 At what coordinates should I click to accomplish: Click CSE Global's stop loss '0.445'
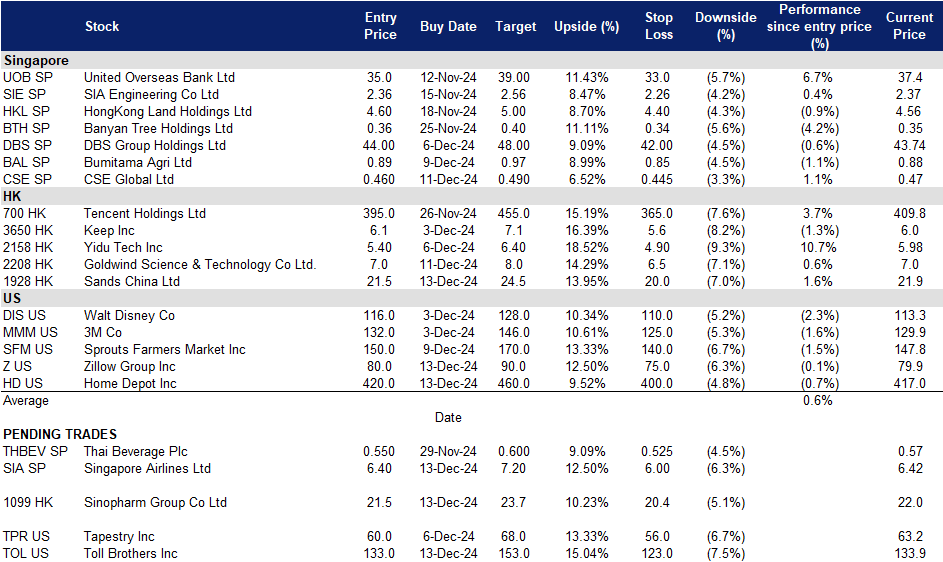[657, 179]
